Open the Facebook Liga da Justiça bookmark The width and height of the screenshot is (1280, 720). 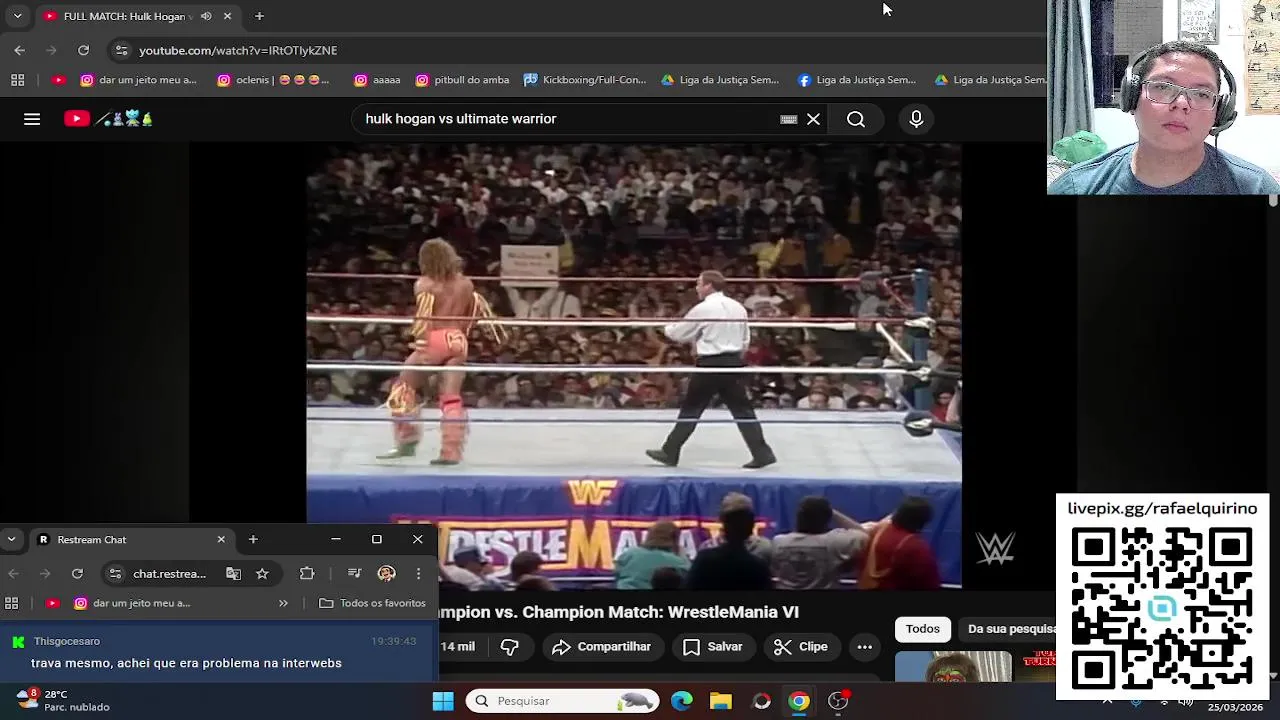(x=857, y=80)
